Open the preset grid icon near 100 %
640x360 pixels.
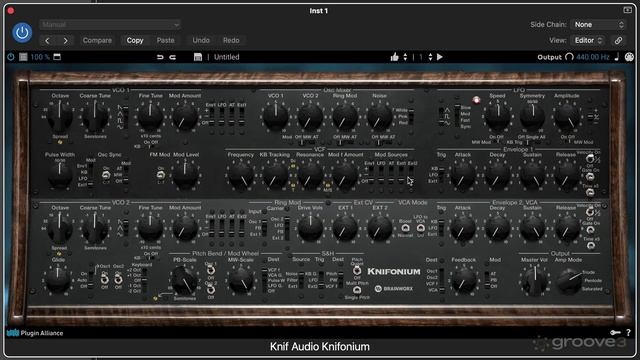coord(23,57)
